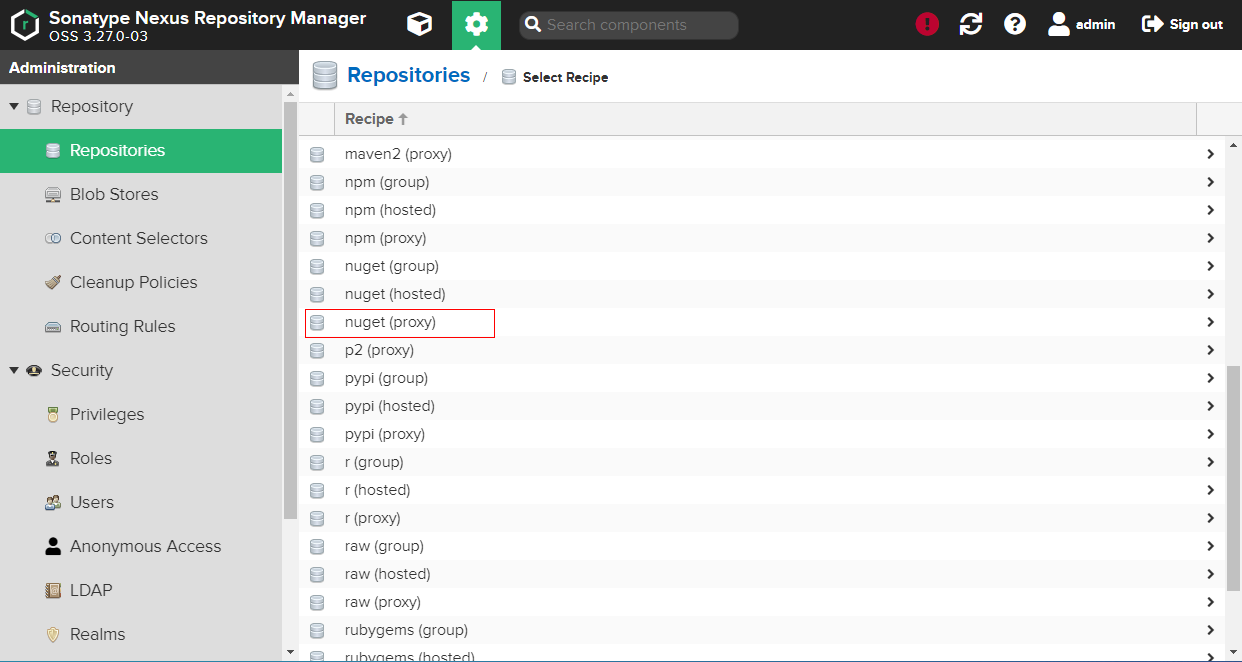The height and width of the screenshot is (662, 1242).
Task: Click the Anonymous Access person icon
Action: tap(53, 547)
